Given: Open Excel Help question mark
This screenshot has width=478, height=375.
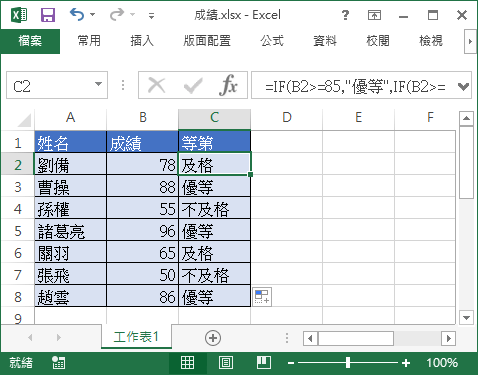Looking at the screenshot, I should pos(345,15).
